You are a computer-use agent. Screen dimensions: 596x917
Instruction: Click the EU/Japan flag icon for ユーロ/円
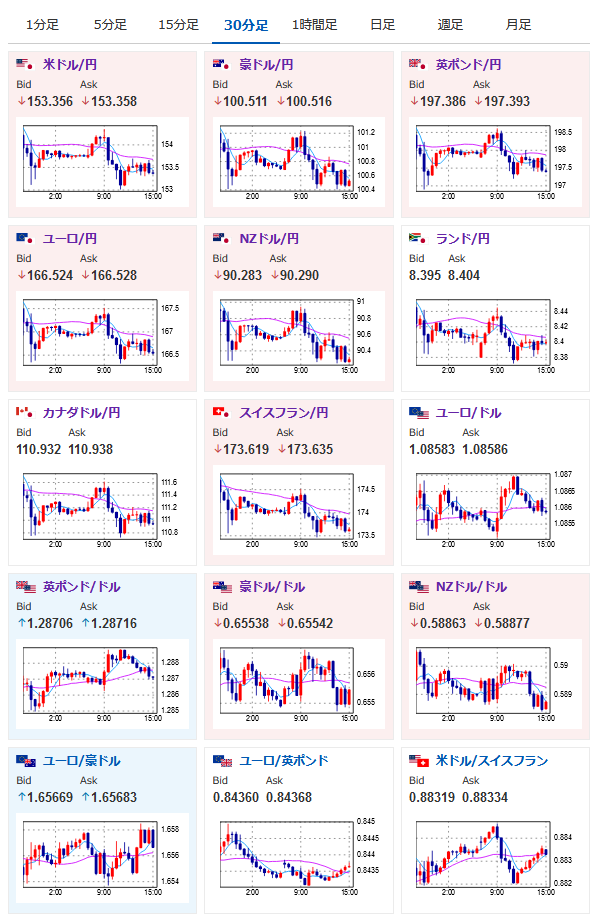[x=25, y=239]
